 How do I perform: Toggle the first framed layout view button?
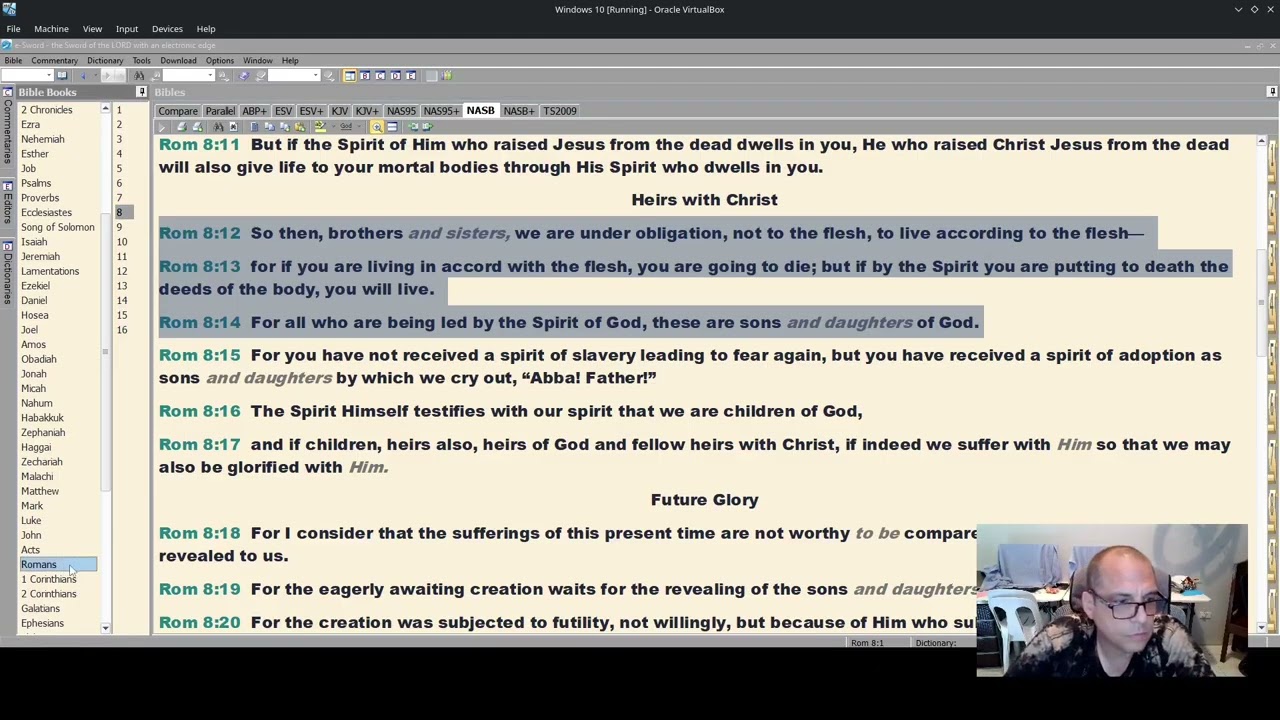click(x=349, y=75)
